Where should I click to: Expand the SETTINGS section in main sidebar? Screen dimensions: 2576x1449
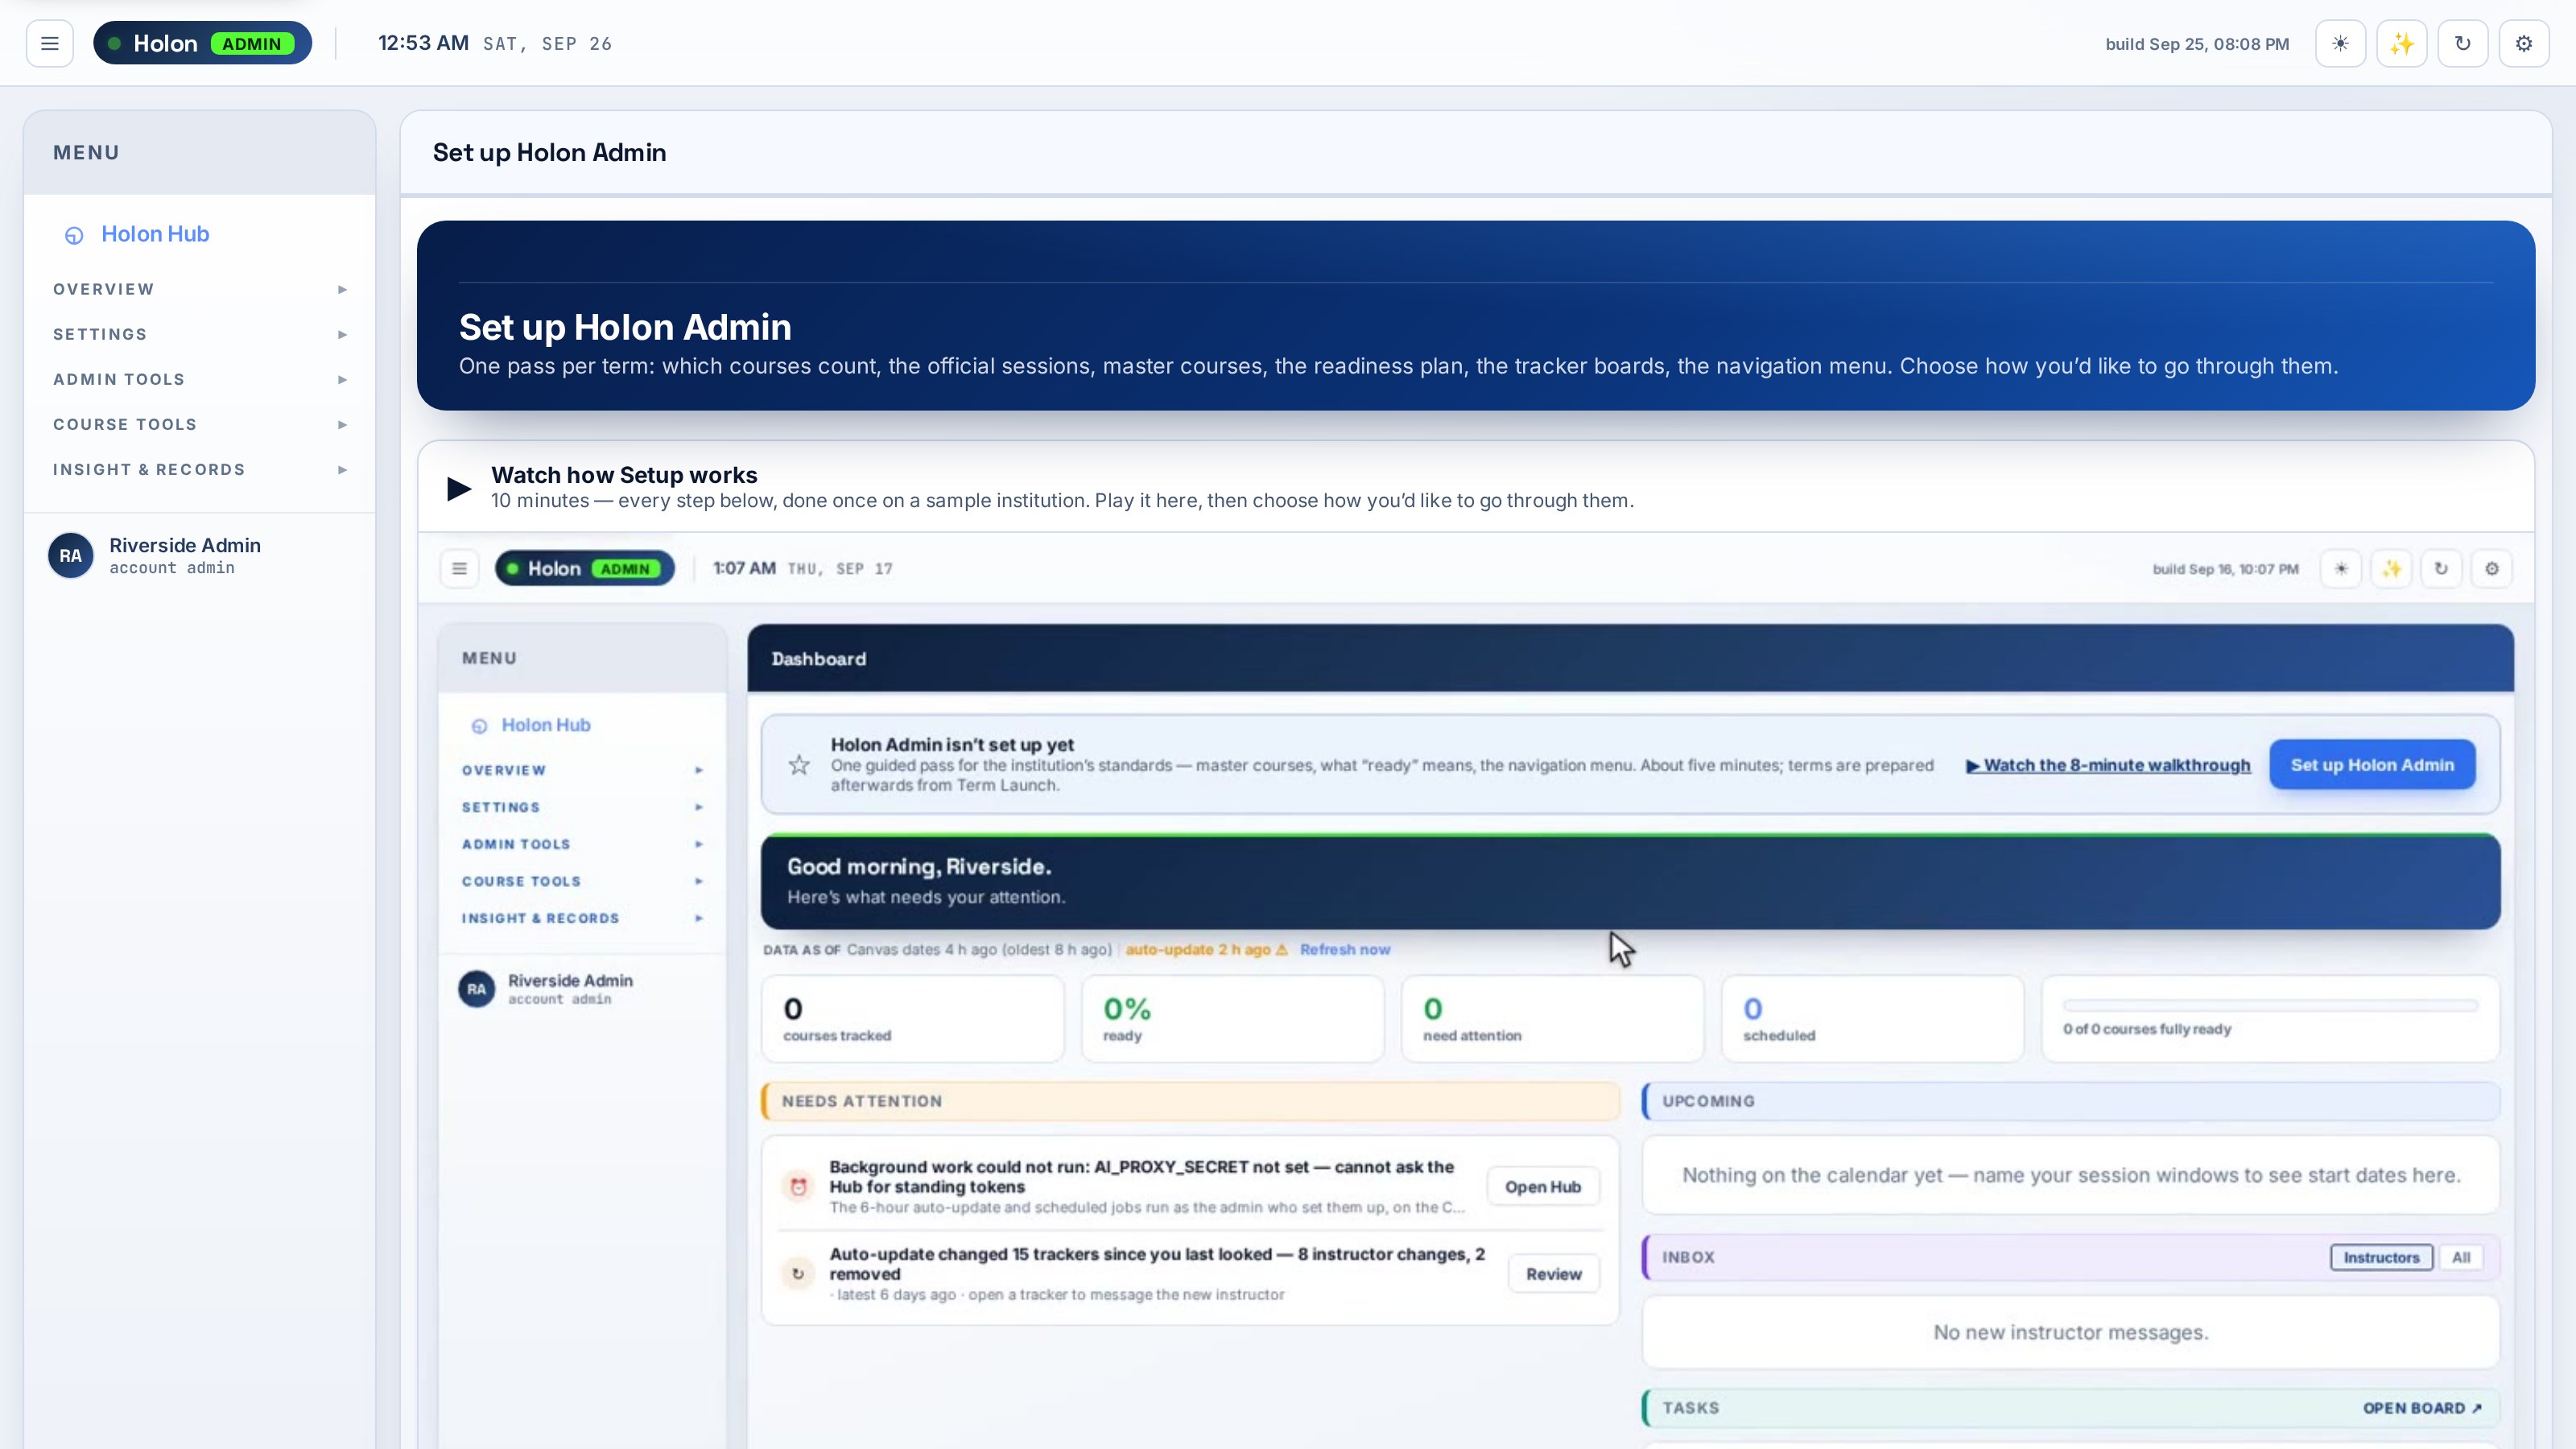tap(199, 334)
